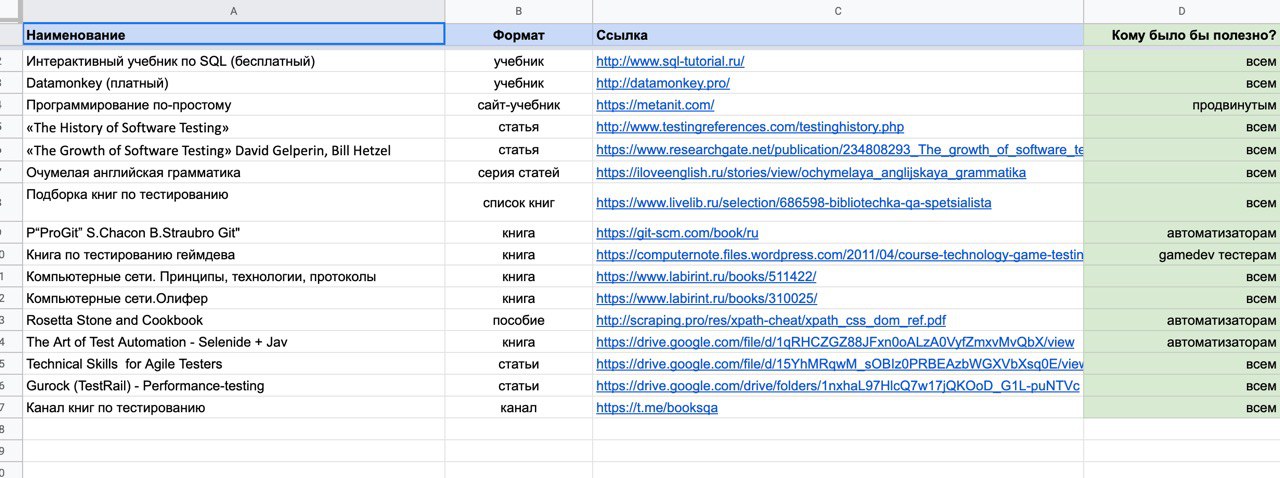Select the 'канал' format cell
This screenshot has height=478, width=1280.
click(x=519, y=408)
